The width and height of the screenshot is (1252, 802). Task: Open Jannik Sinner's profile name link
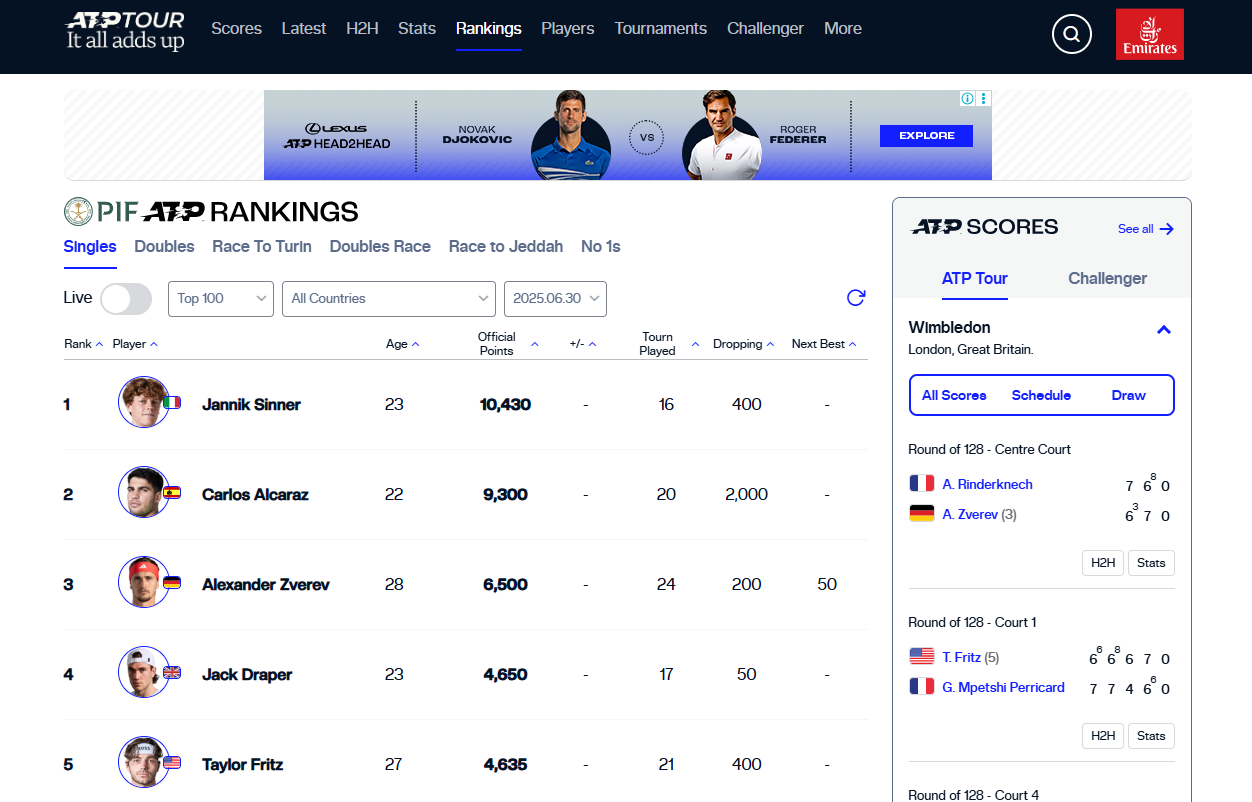[251, 404]
